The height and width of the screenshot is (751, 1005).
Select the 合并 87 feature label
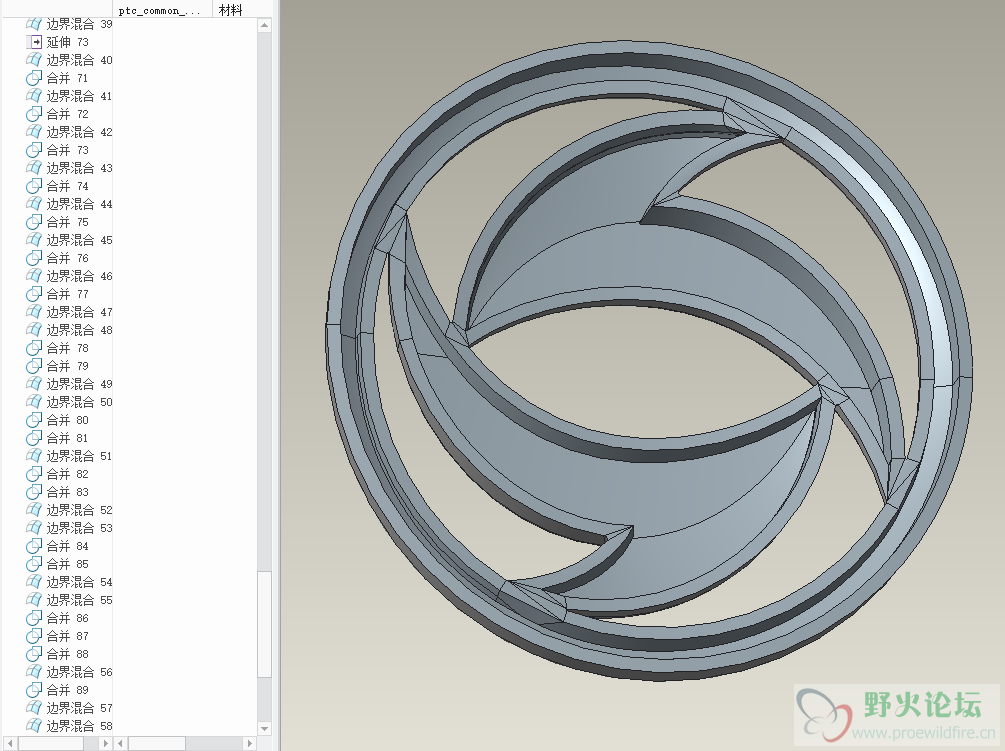tap(68, 636)
